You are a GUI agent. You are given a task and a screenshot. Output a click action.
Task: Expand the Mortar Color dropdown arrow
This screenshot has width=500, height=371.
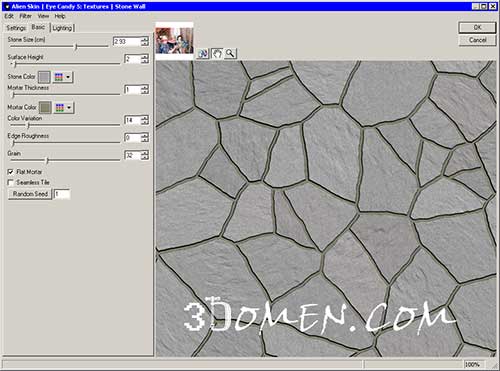click(69, 108)
